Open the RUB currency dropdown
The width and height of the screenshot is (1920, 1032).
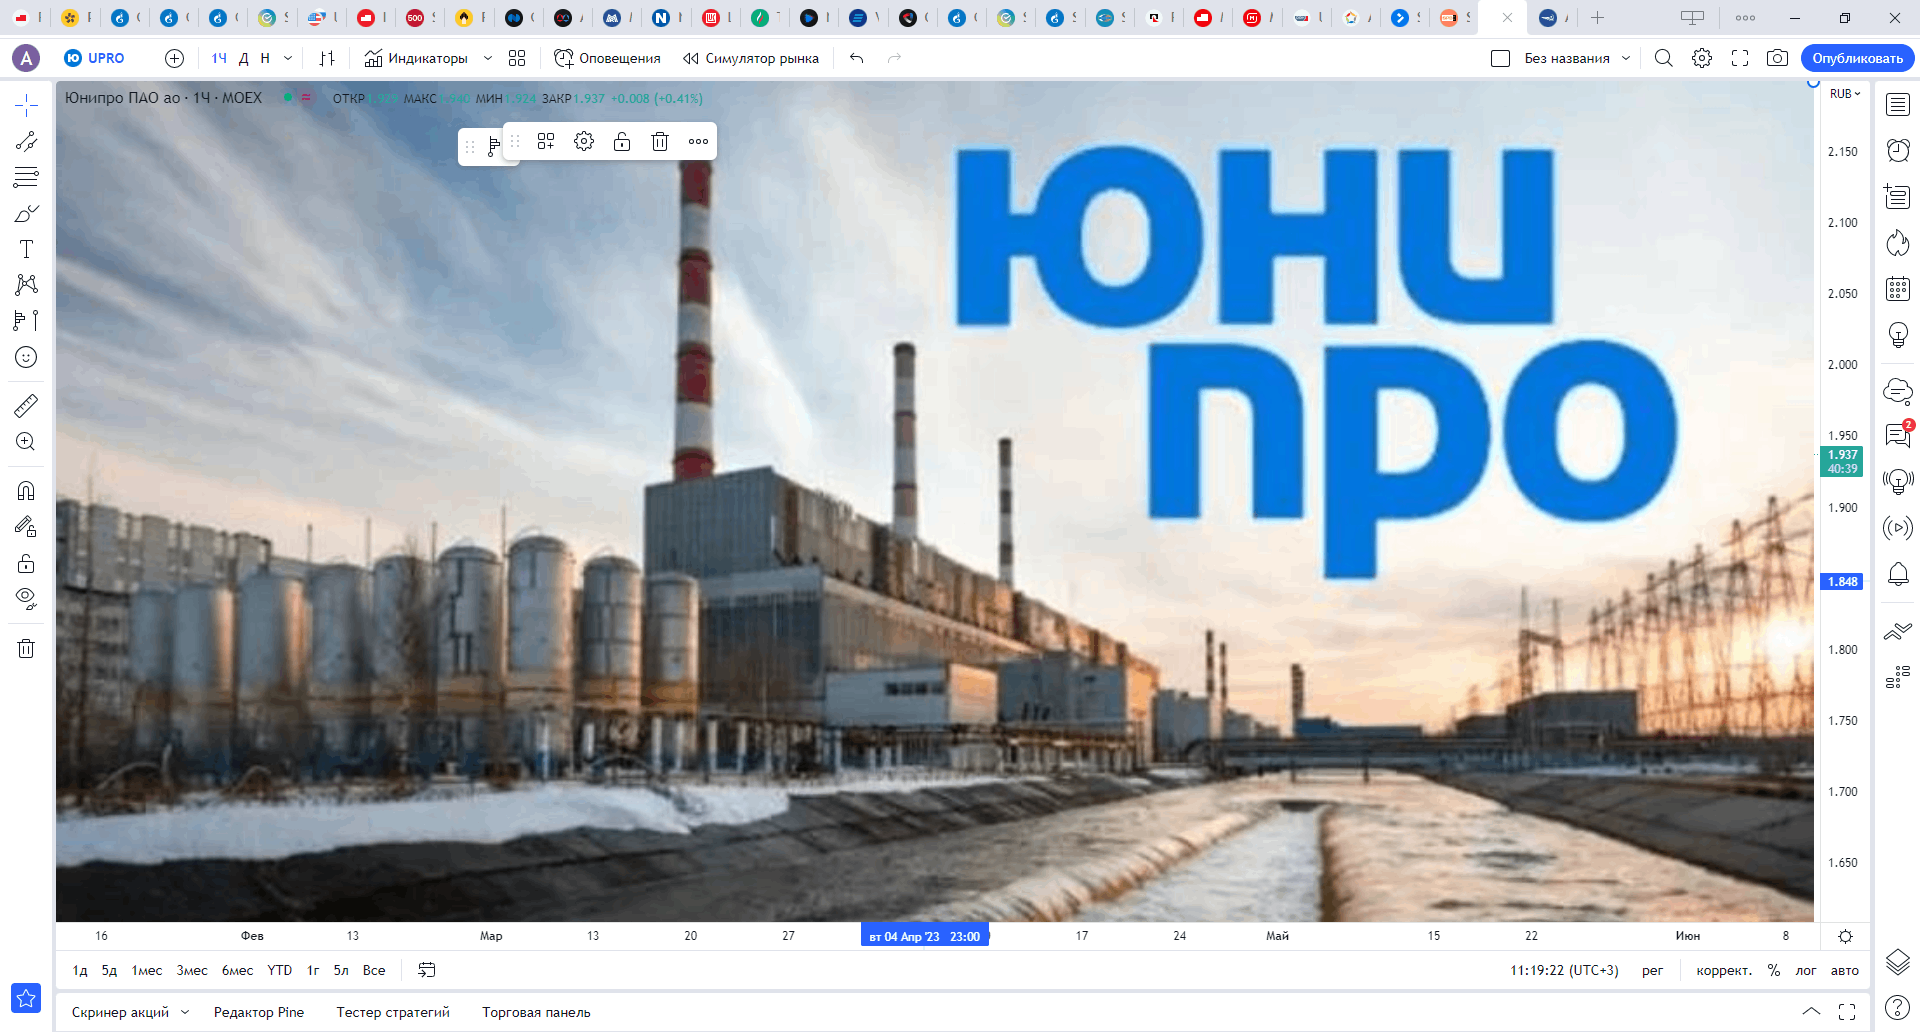pos(1845,93)
